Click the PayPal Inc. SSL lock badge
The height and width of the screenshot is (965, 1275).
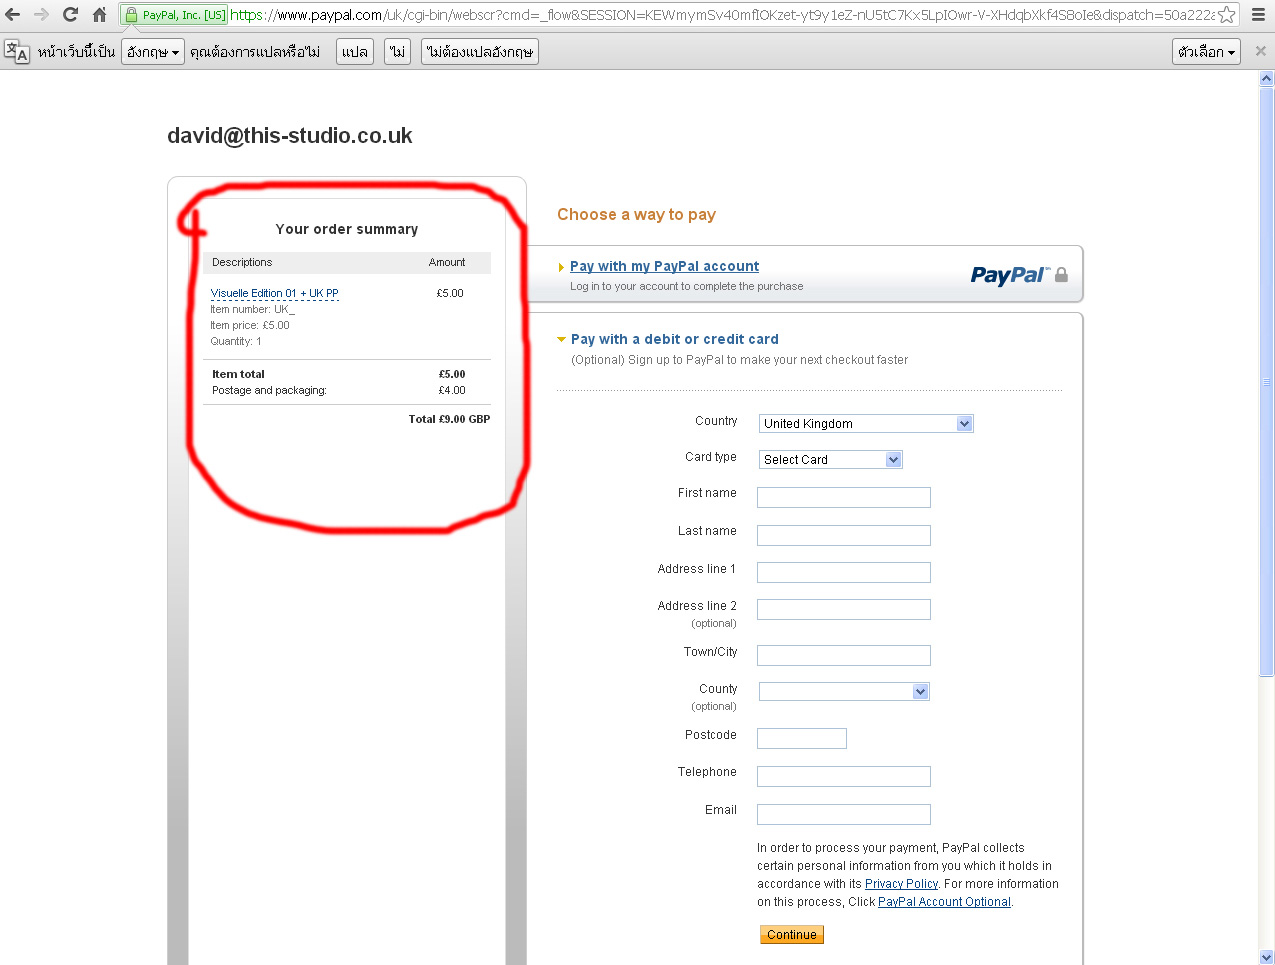point(175,15)
